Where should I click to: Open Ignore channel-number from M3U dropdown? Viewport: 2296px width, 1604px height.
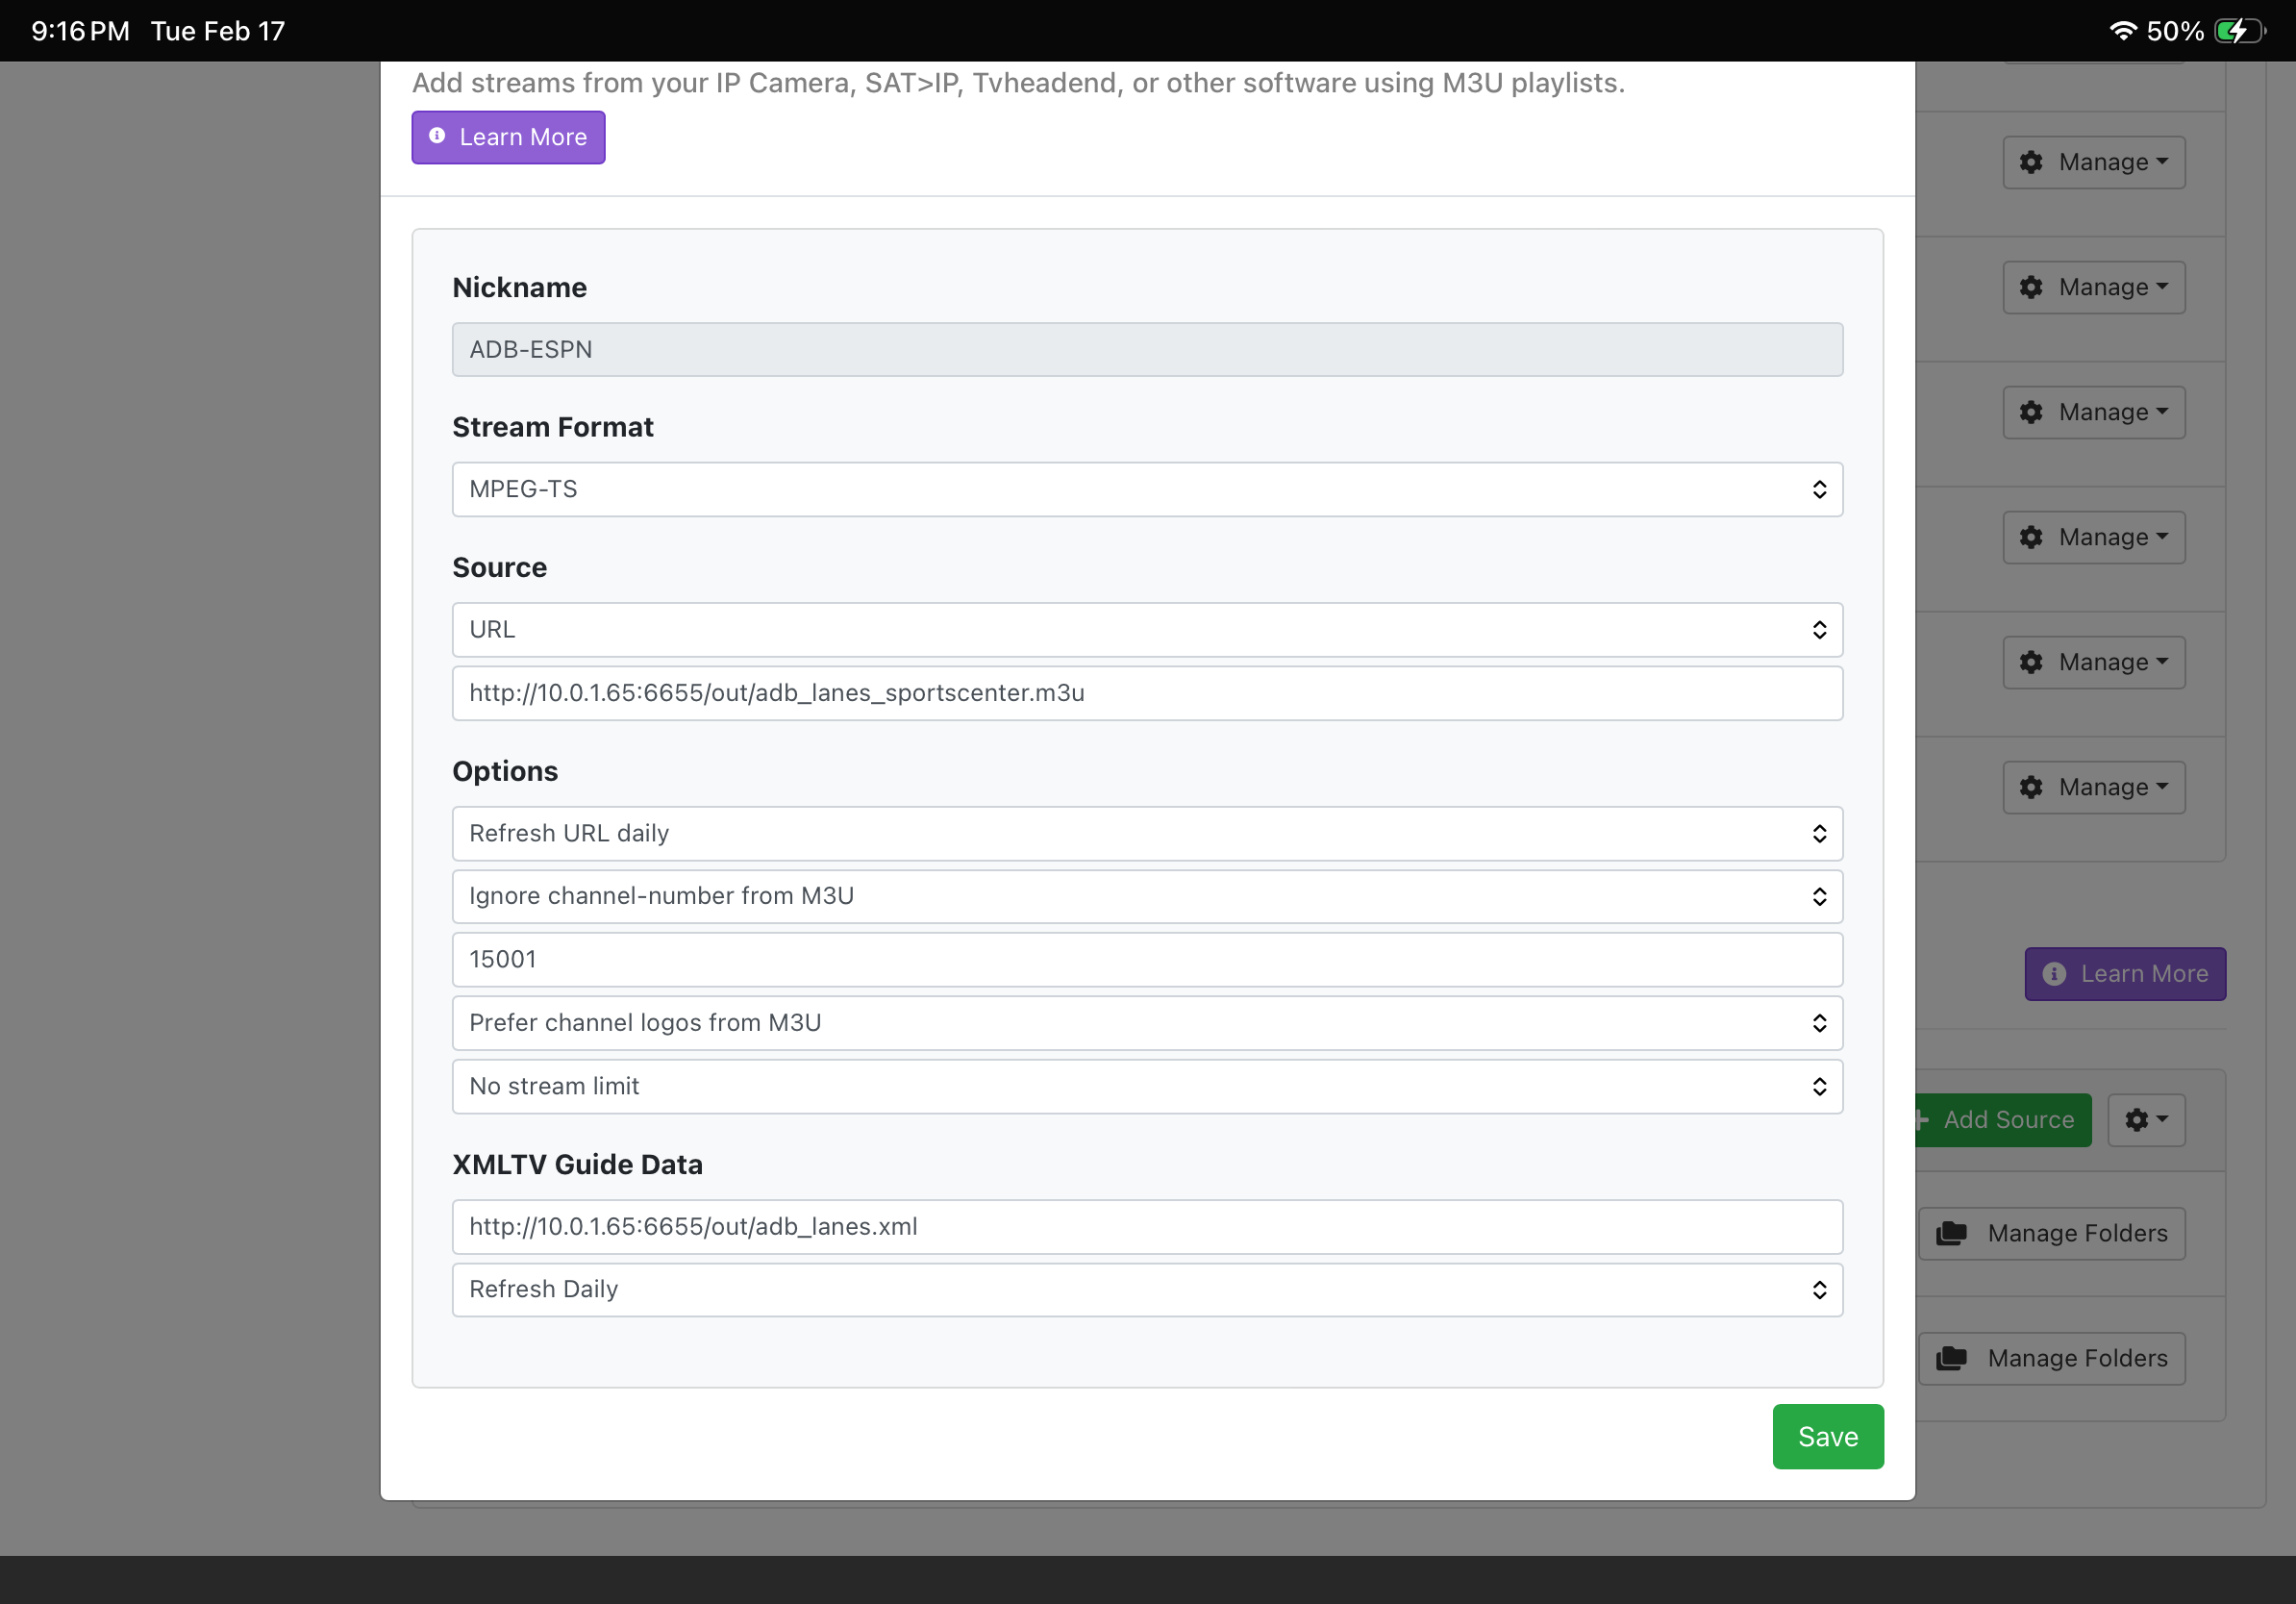[1147, 896]
